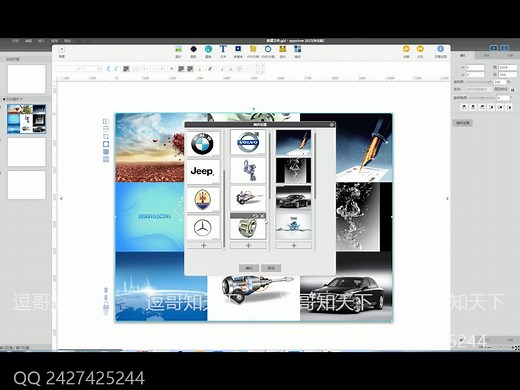520x390 pixels.
Task: Click the second yellow round icon at toolbar right
Action: [x=420, y=49]
